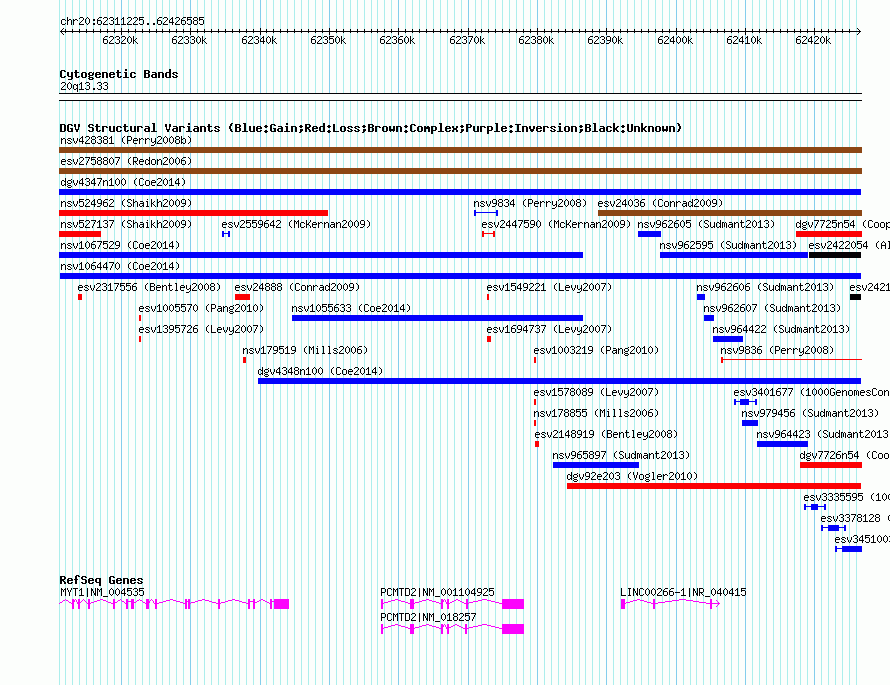The image size is (890, 685).
Task: Click the Cytogenetic Bands track title
Action: (x=119, y=74)
